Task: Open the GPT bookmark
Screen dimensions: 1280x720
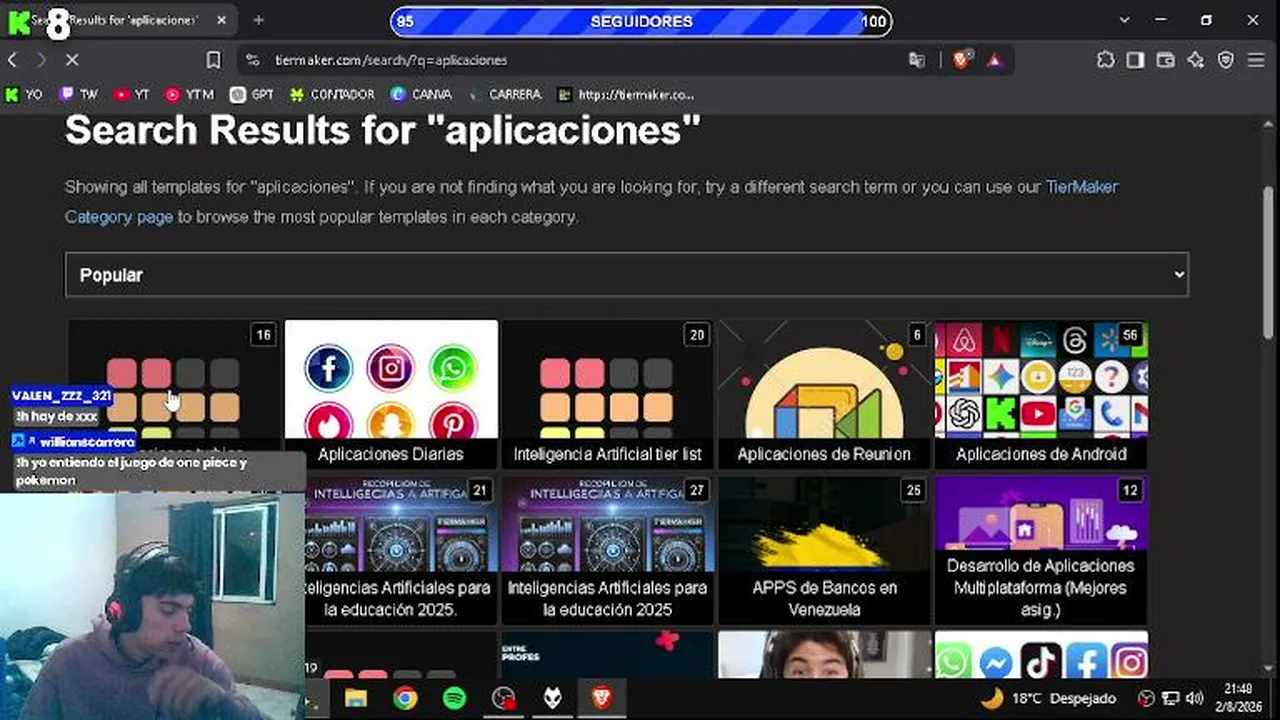Action: click(x=252, y=94)
